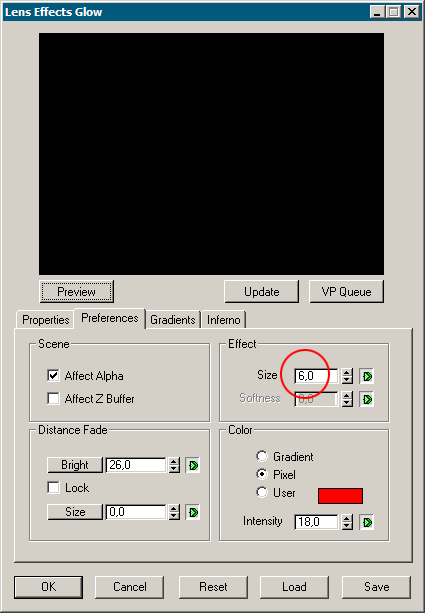Click the black preview window area
This screenshot has height=613, width=425.
click(x=211, y=154)
